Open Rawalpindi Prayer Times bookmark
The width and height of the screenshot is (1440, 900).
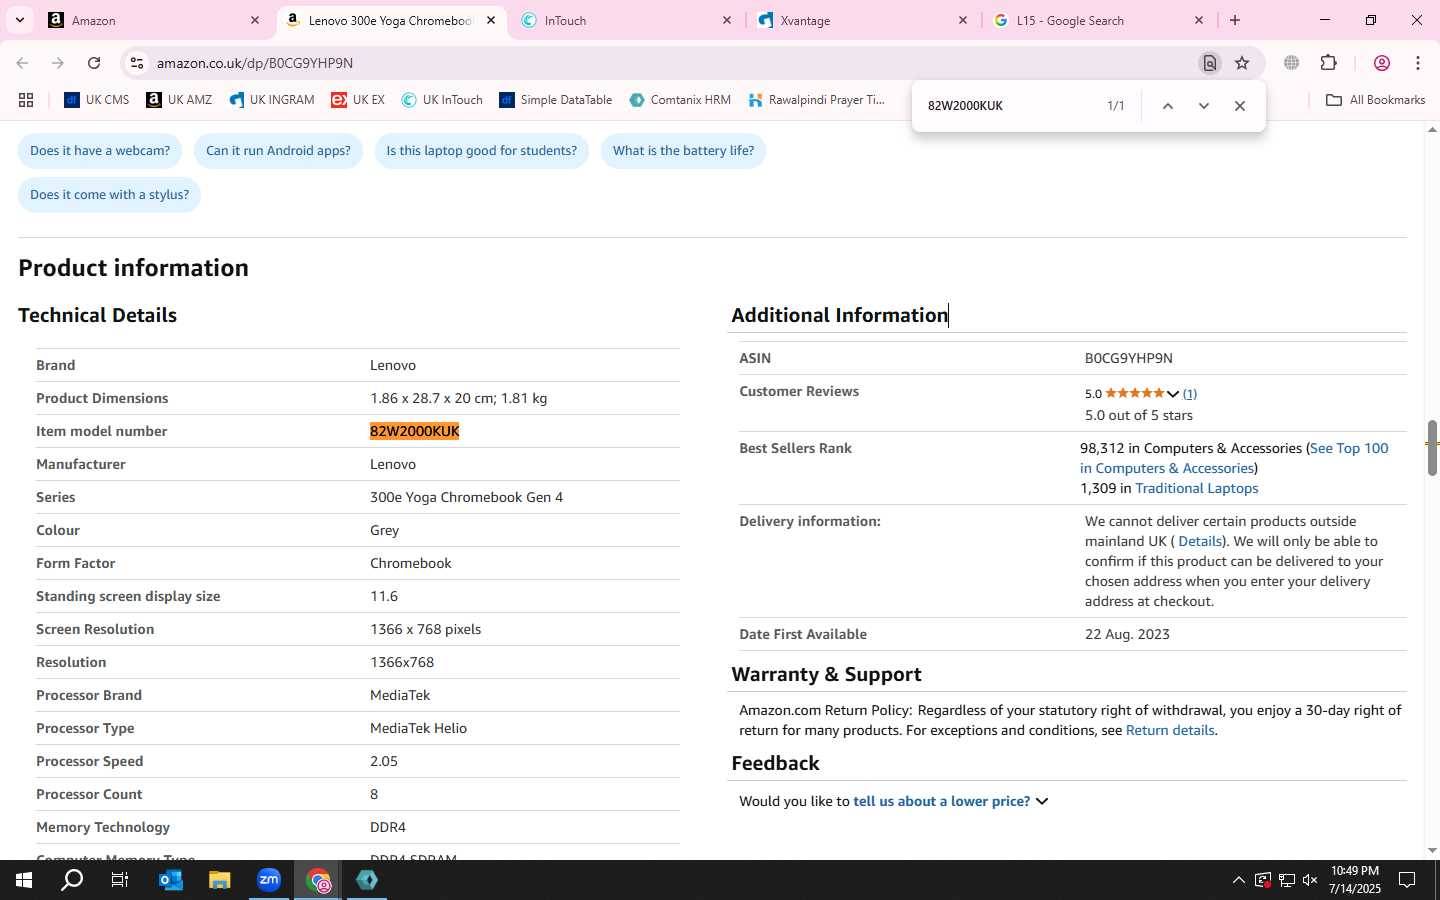click(x=816, y=100)
